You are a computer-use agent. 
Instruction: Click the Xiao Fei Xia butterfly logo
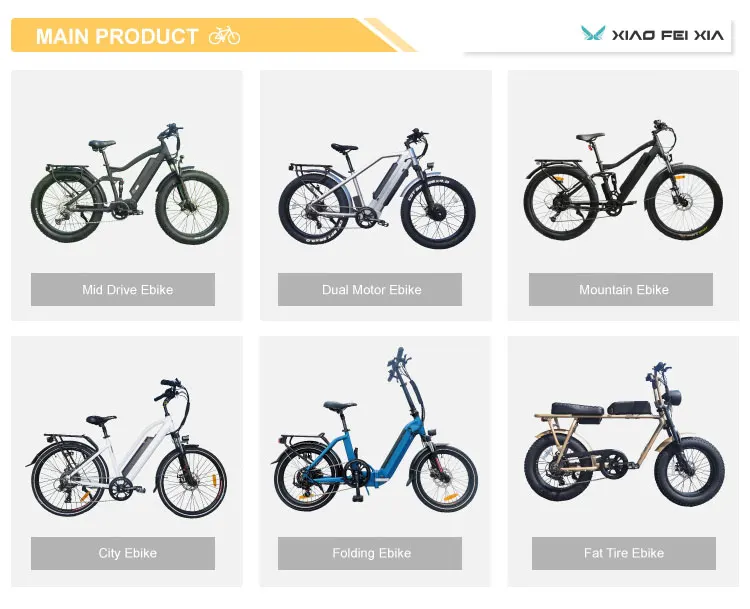point(593,33)
